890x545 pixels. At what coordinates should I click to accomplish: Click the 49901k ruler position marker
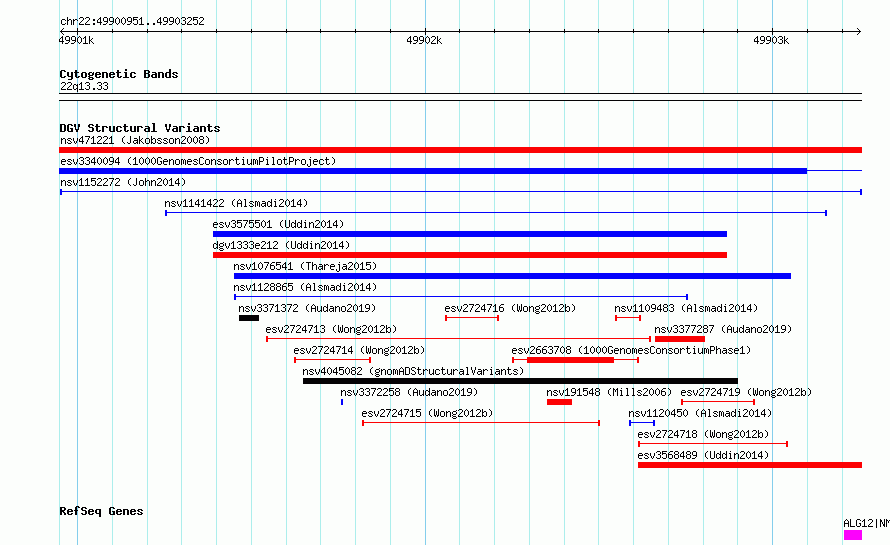tap(77, 40)
